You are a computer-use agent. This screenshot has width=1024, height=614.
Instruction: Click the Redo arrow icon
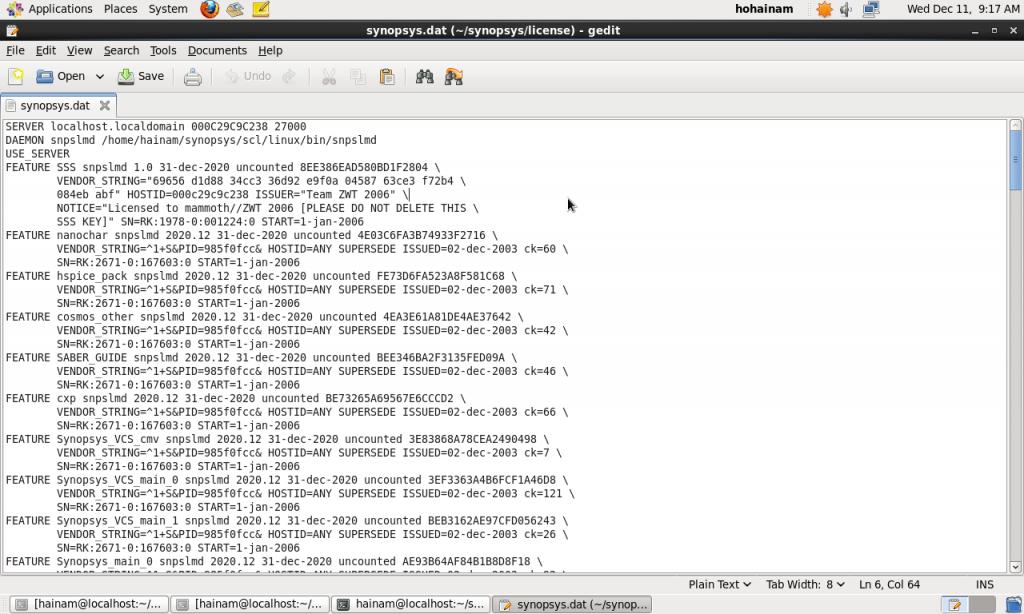tap(289, 76)
